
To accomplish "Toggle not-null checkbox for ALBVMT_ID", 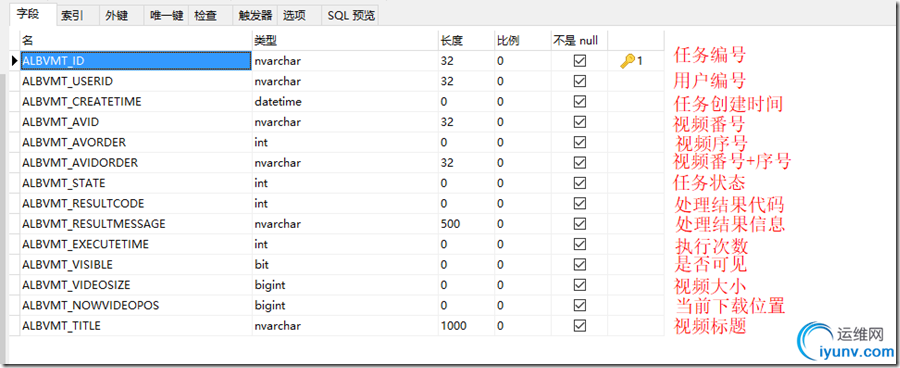I will point(580,61).
